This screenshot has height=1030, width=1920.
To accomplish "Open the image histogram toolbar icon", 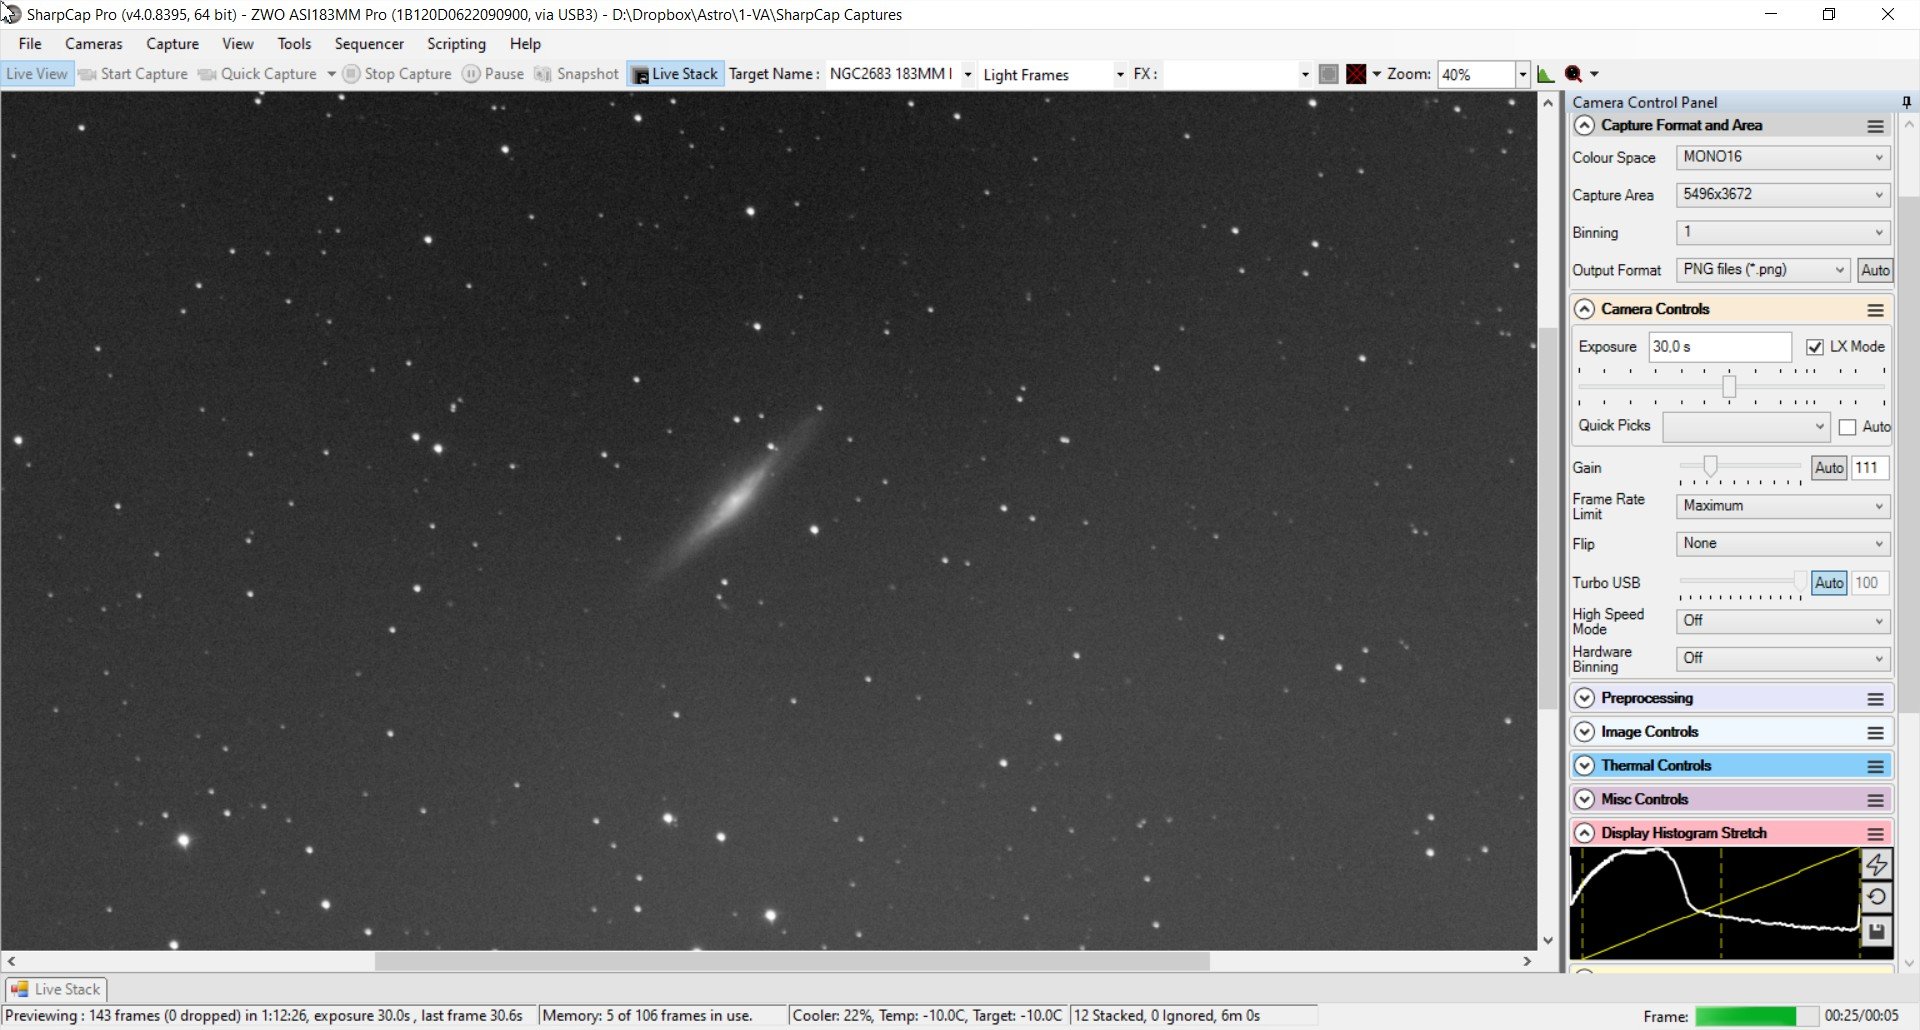I will tap(1545, 74).
